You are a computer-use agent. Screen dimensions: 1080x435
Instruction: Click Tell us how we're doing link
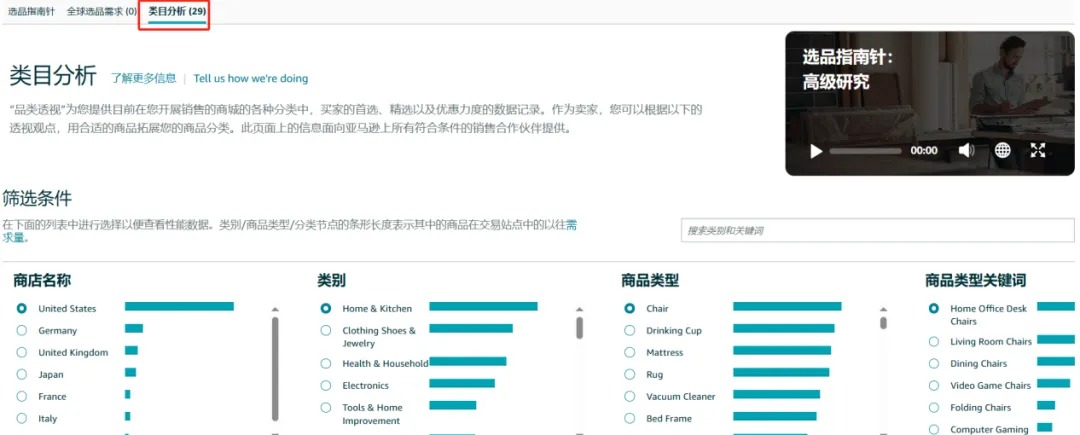(x=251, y=78)
